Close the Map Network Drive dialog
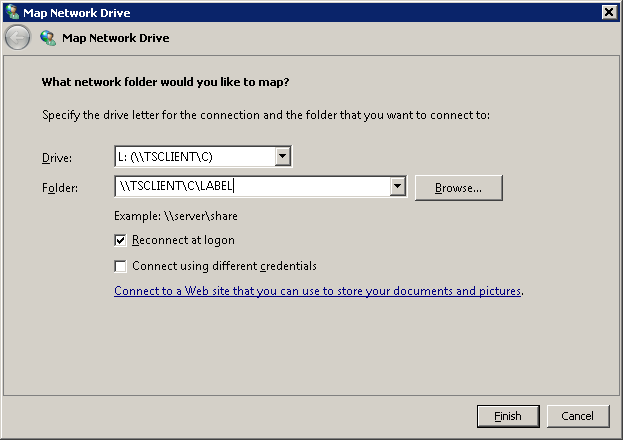 [x=609, y=12]
